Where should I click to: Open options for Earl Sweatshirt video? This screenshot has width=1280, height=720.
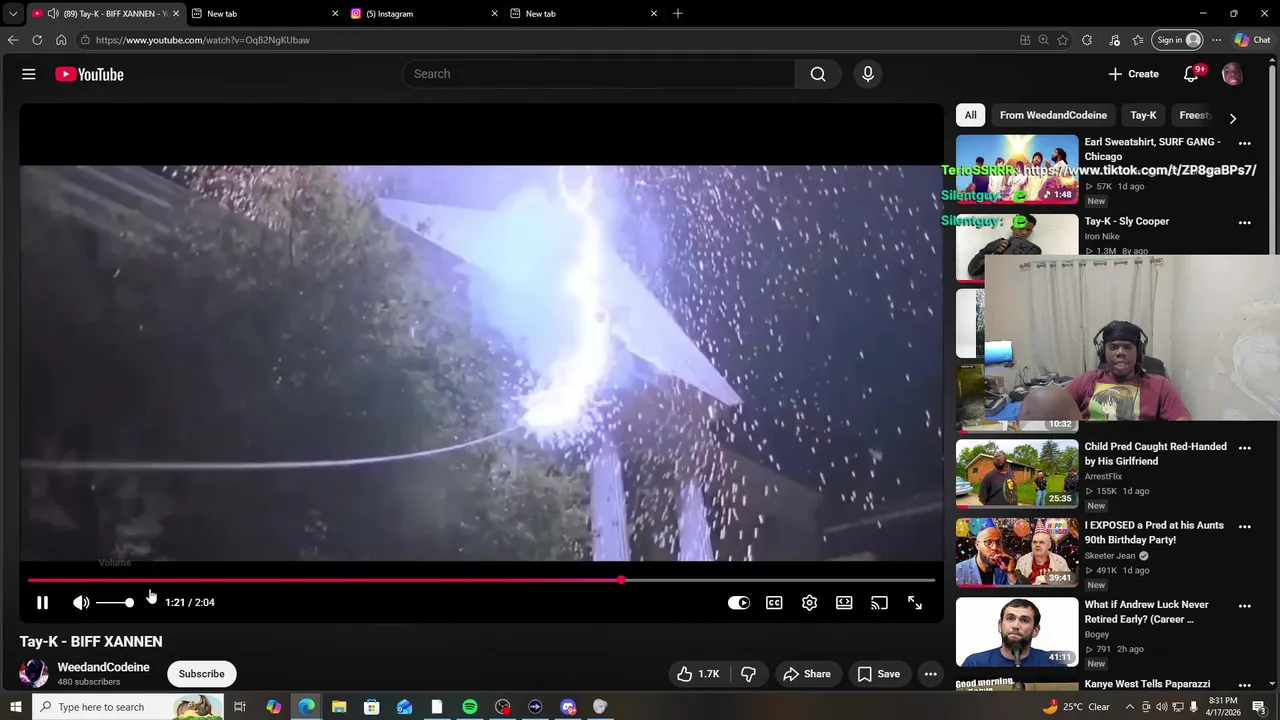point(1245,143)
